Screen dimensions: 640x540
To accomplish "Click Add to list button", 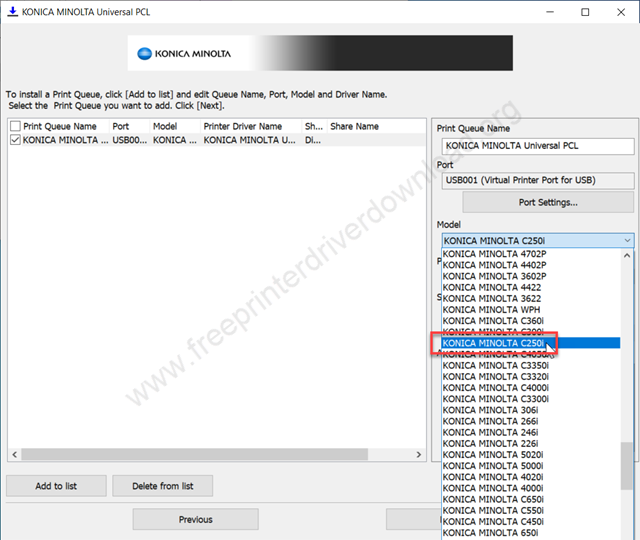I will point(56,486).
